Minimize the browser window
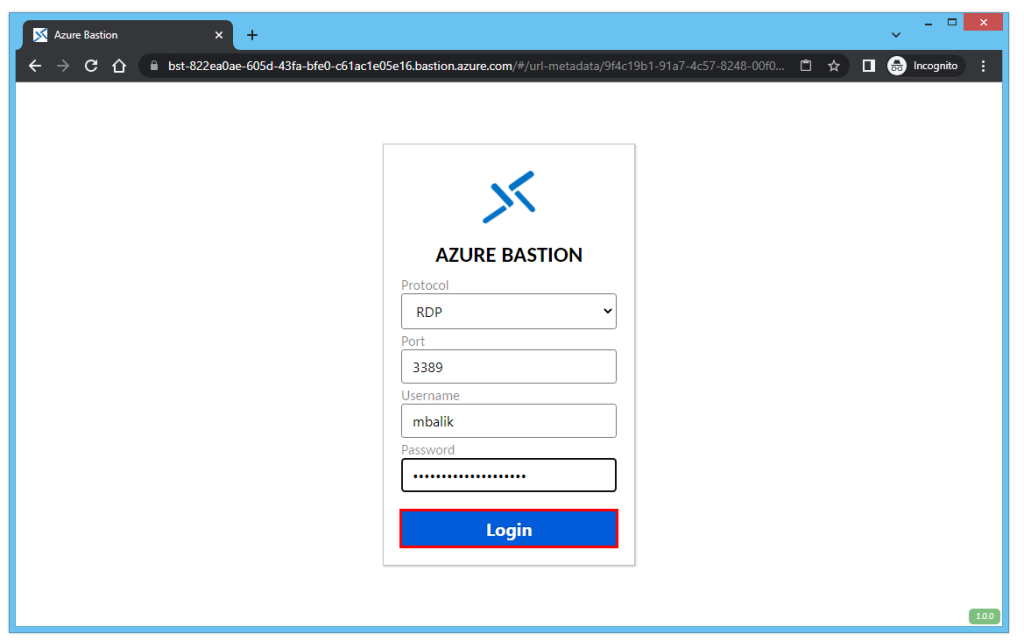The height and width of the screenshot is (641, 1024). click(x=928, y=23)
